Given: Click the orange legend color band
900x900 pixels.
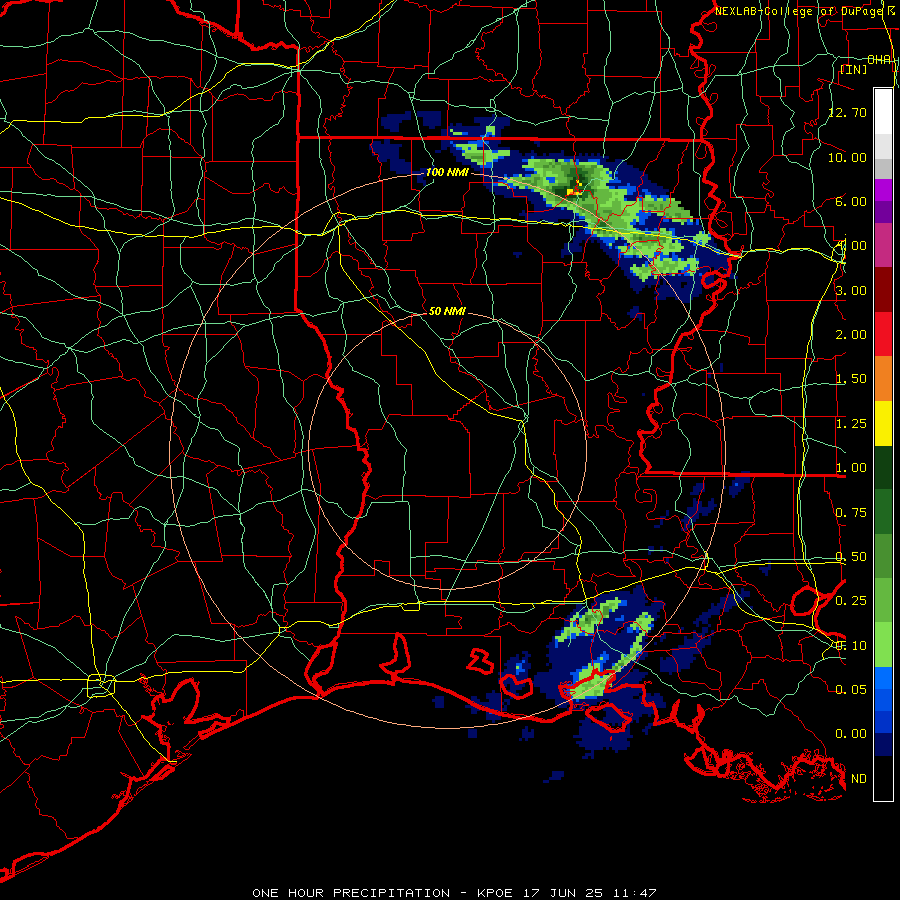Looking at the screenshot, I should coord(883,379).
